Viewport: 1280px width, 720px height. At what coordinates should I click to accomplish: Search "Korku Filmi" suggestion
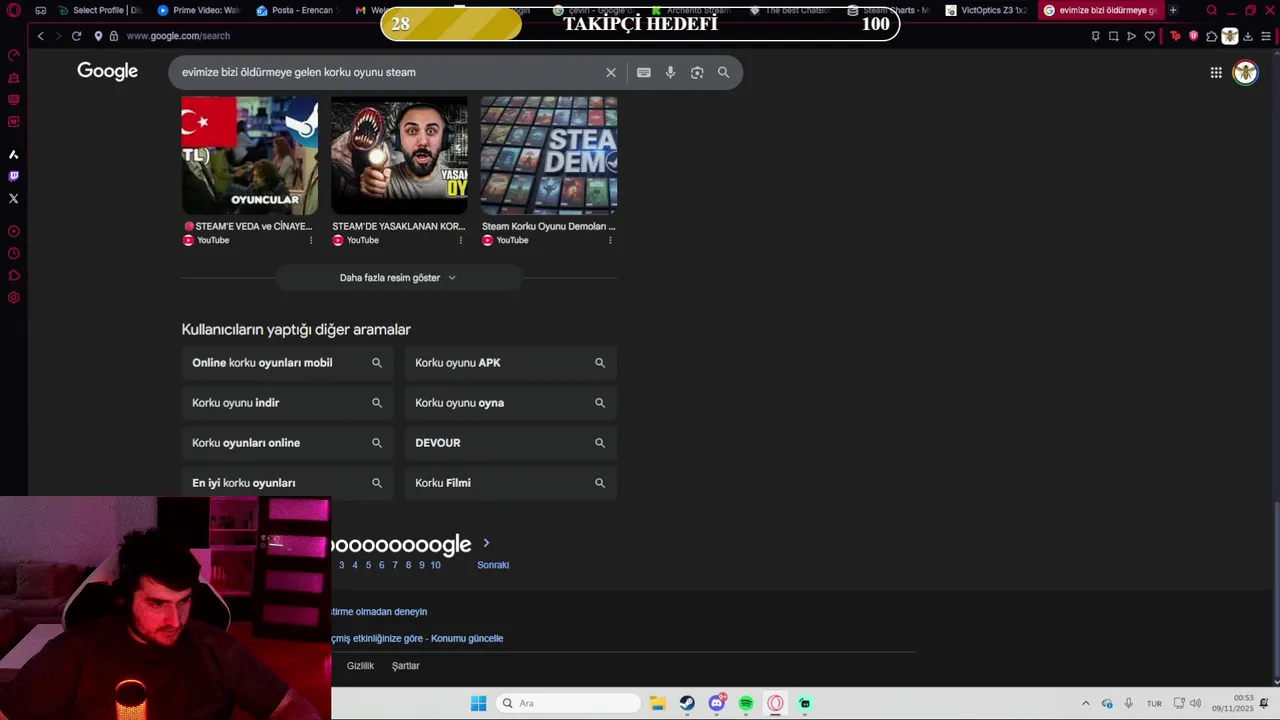coord(511,483)
